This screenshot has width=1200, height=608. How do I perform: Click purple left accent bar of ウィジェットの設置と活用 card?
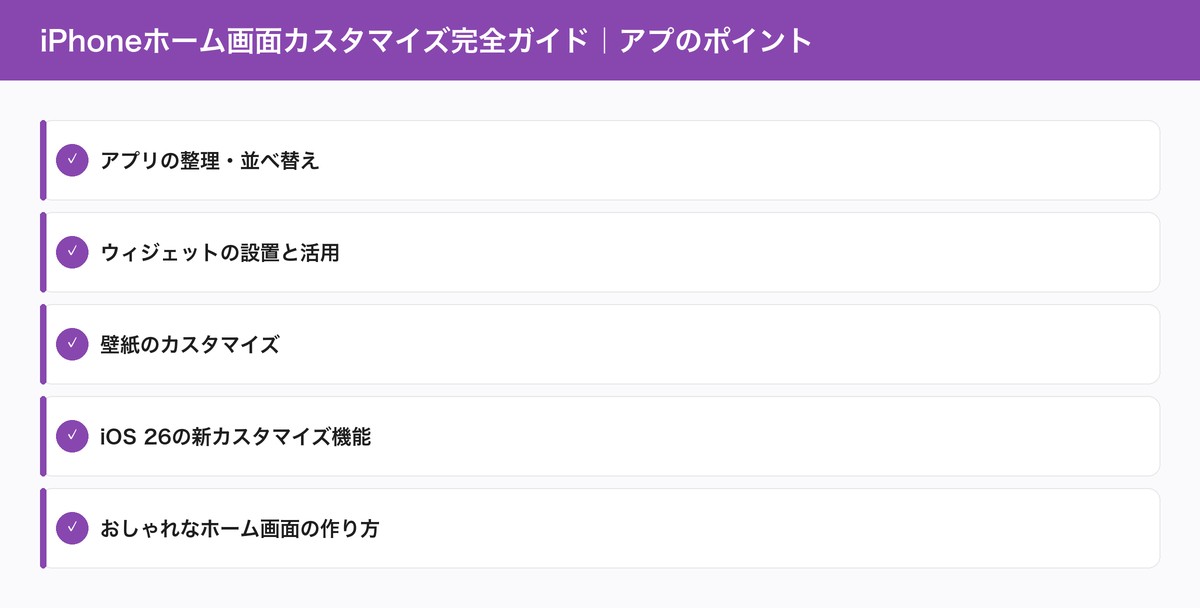click(x=43, y=252)
